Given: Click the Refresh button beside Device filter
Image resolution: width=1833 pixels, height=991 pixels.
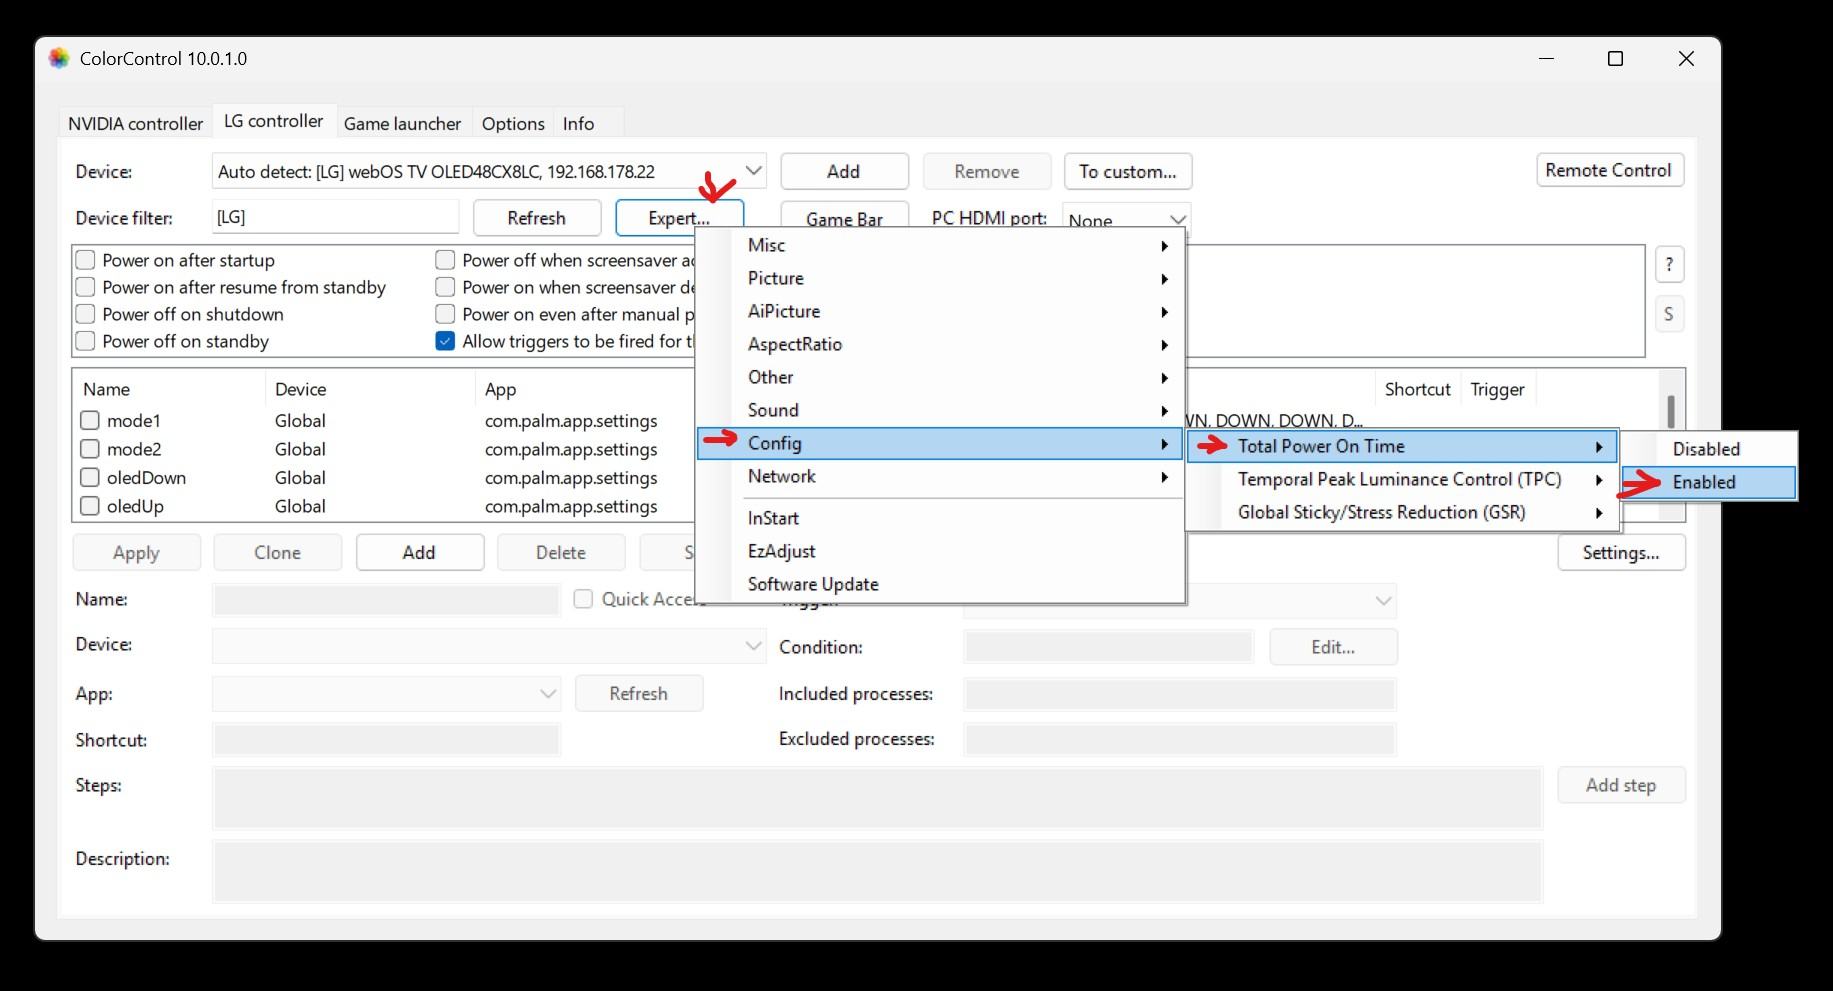Looking at the screenshot, I should (x=537, y=218).
